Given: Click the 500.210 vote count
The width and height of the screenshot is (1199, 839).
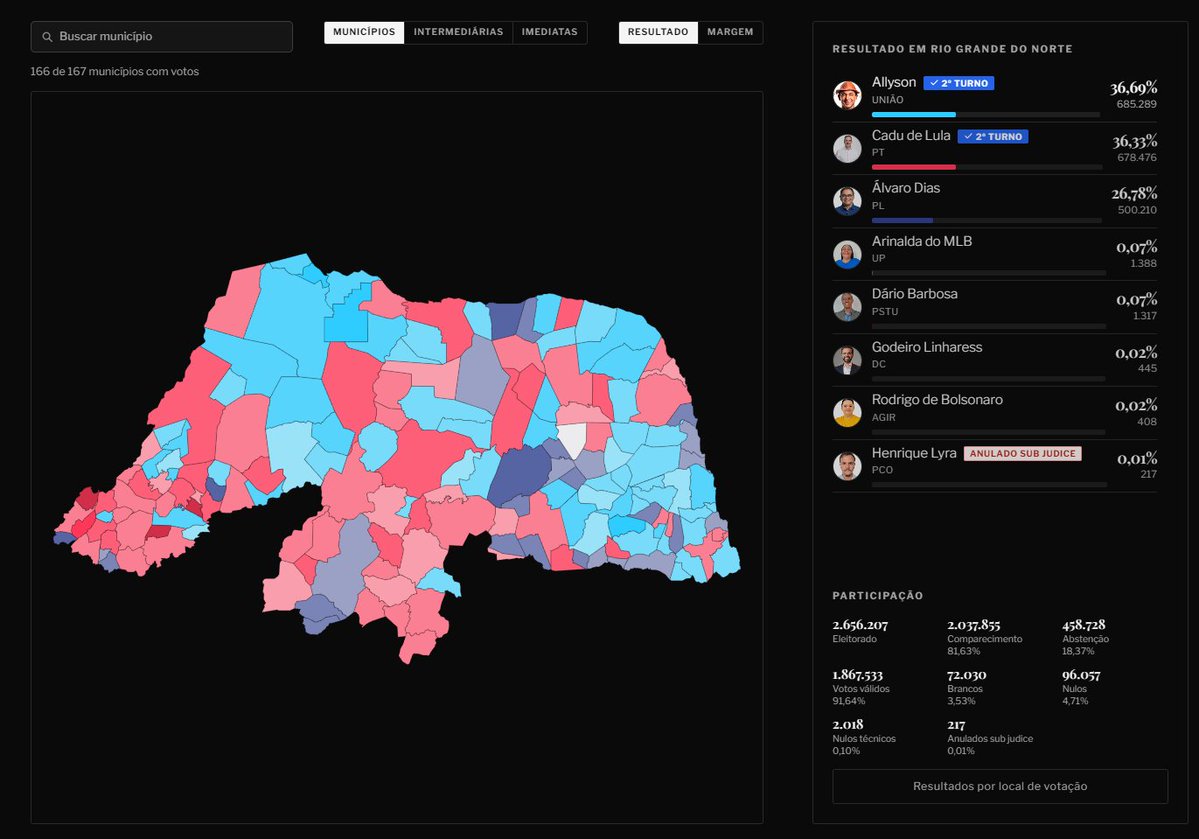Looking at the screenshot, I should pyautogui.click(x=1137, y=210).
